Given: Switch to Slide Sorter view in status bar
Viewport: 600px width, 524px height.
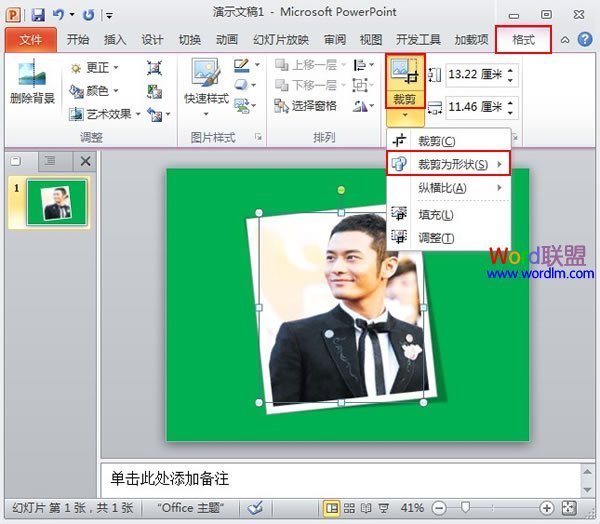Looking at the screenshot, I should coord(349,508).
